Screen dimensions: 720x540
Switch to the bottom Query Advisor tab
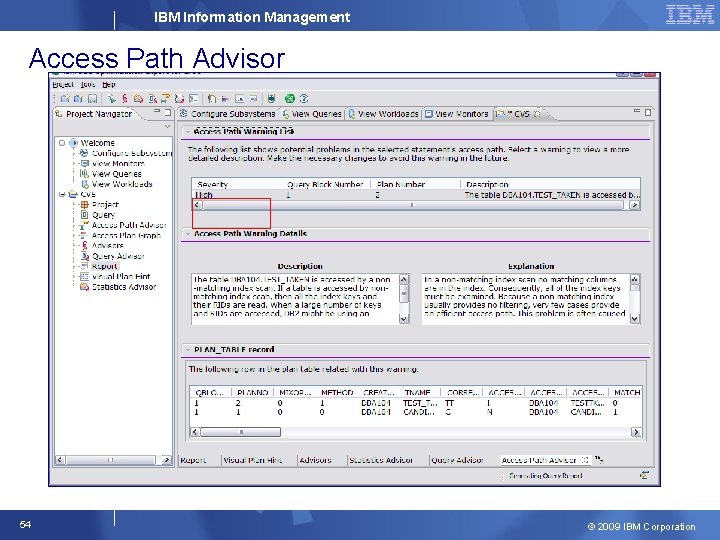tap(457, 460)
